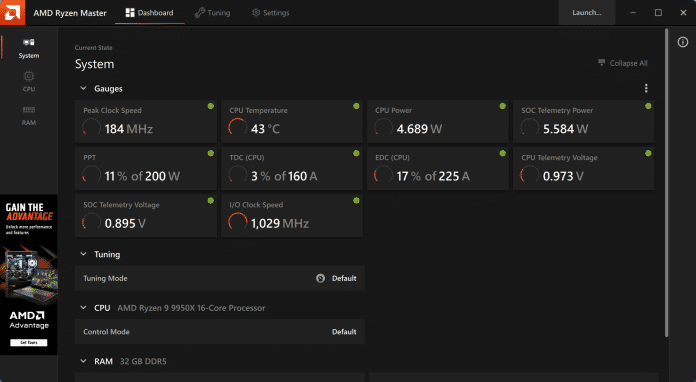Image resolution: width=696 pixels, height=382 pixels.
Task: Click the 0.973 V voltage value
Action: tap(563, 176)
